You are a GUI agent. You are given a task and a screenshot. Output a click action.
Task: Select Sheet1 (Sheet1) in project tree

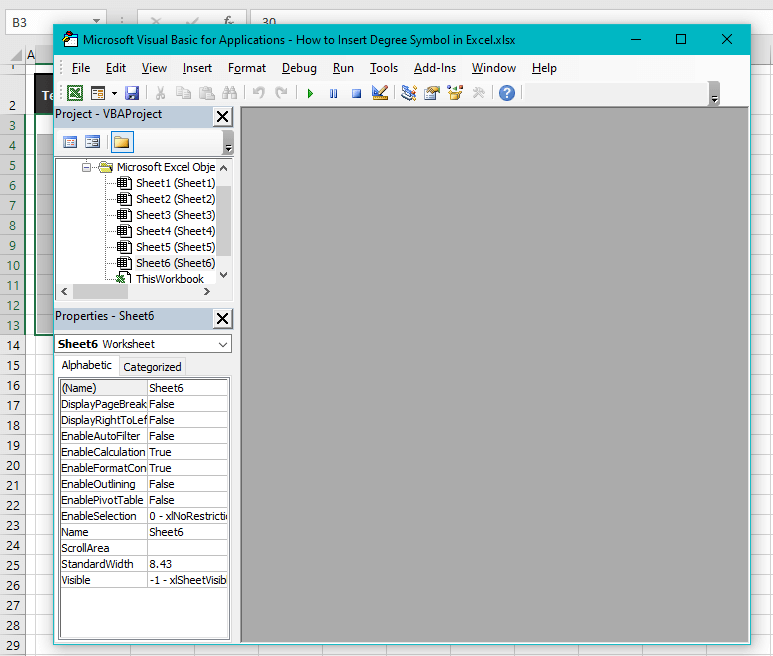click(176, 183)
